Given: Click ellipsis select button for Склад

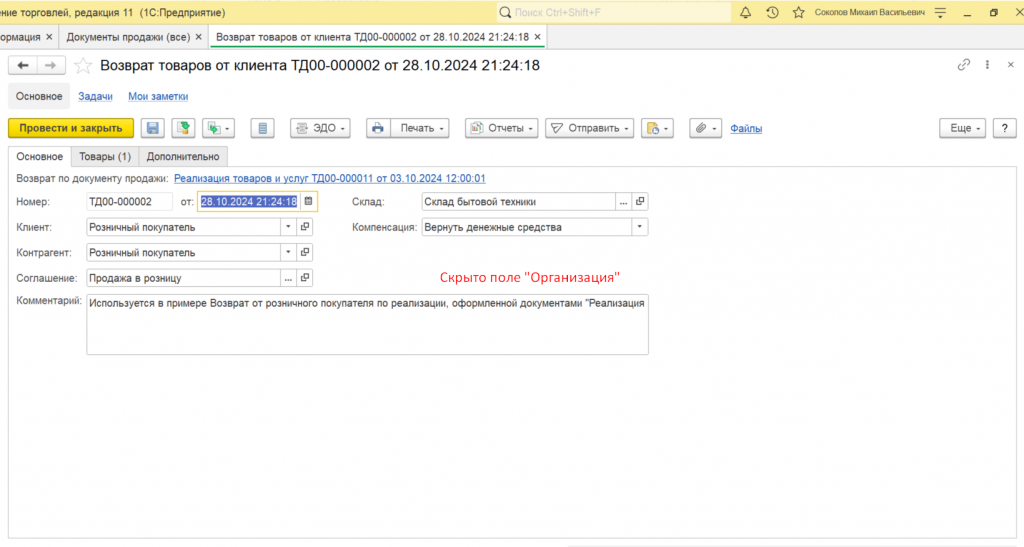Looking at the screenshot, I should coord(624,202).
